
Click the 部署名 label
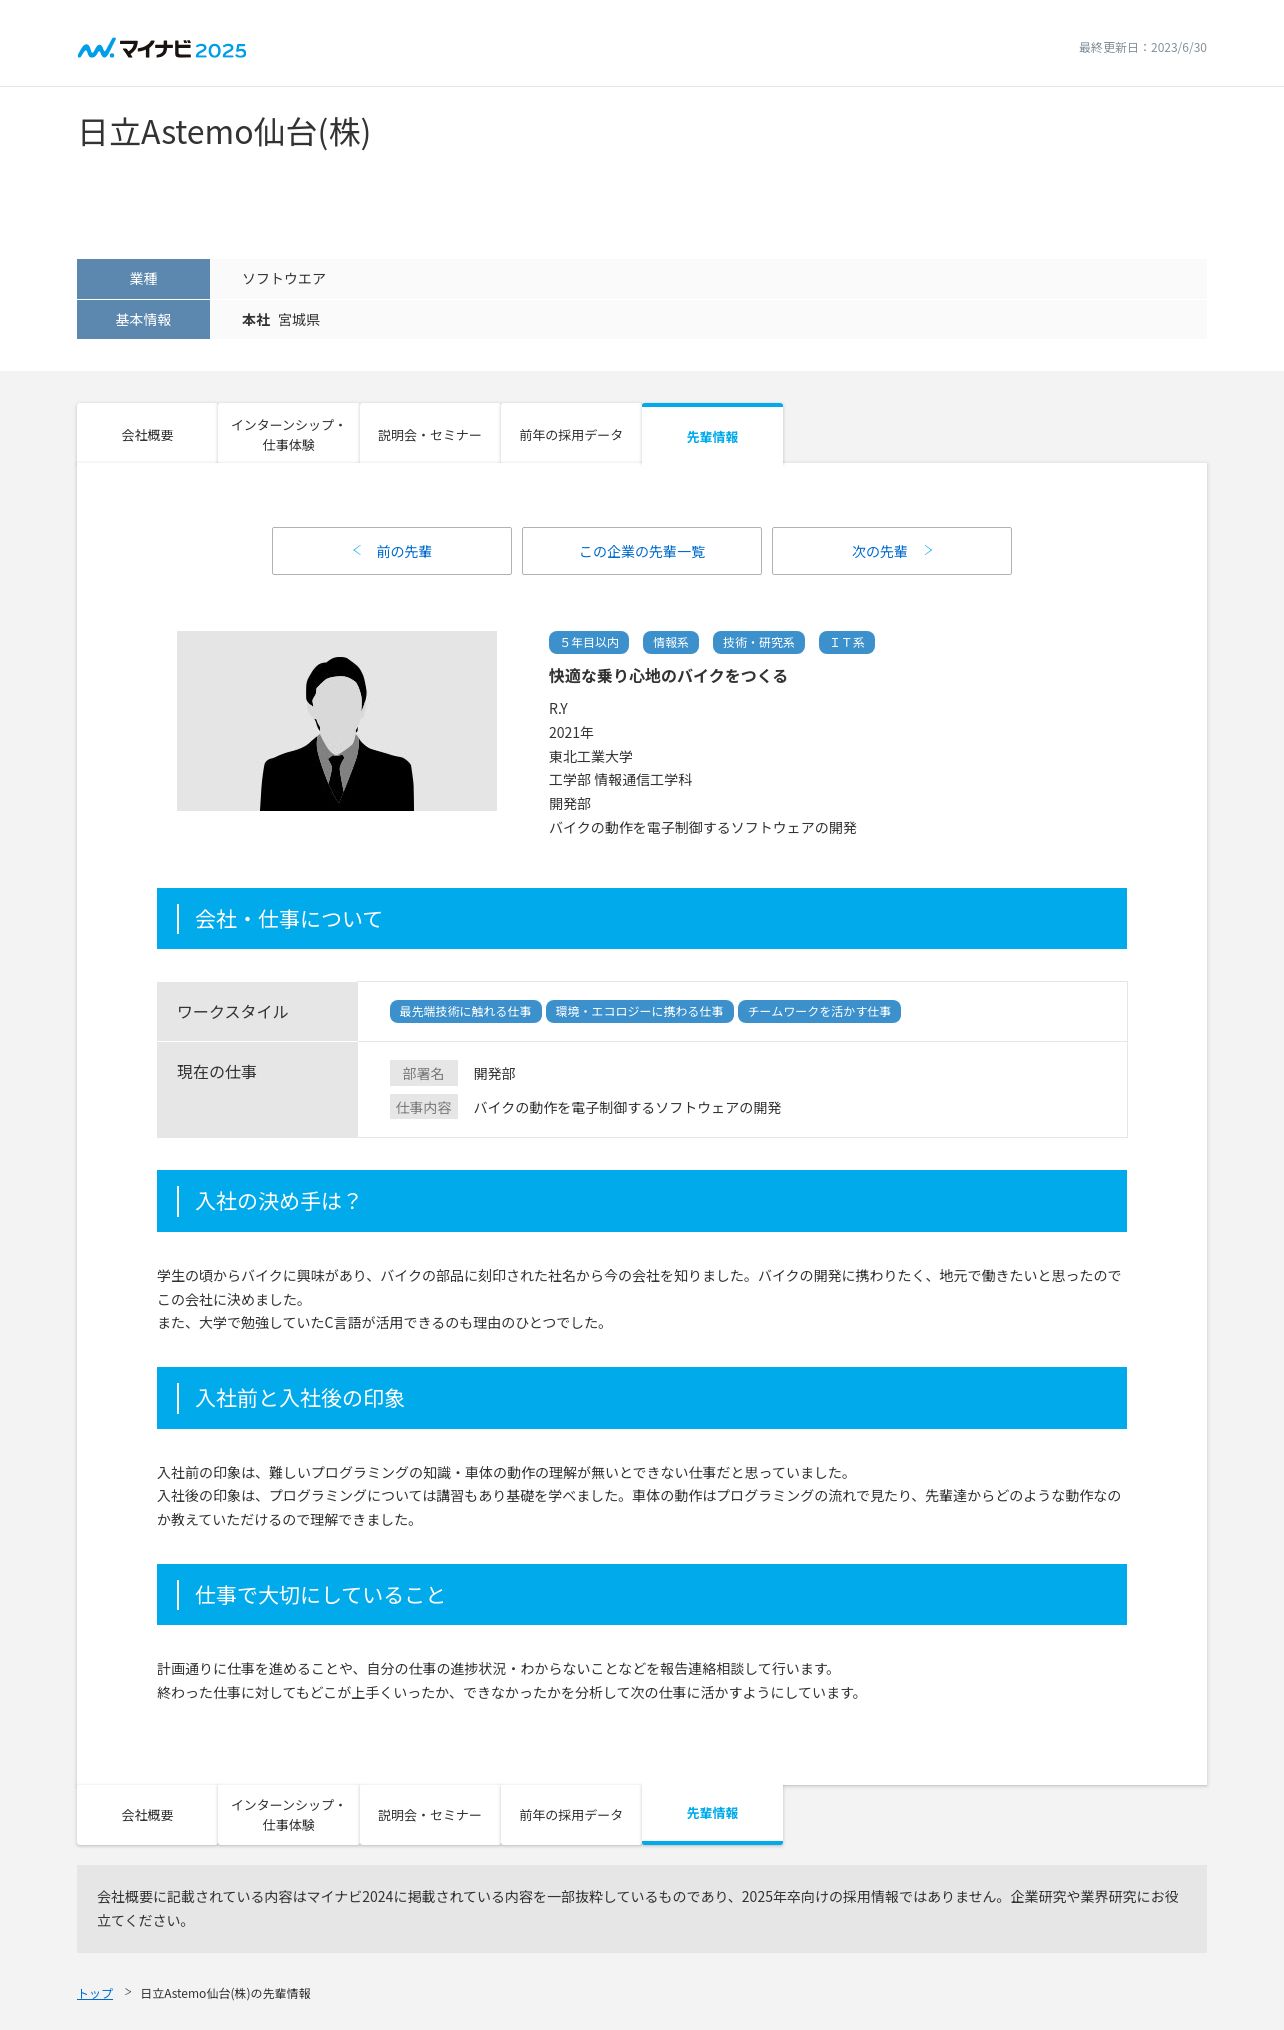point(424,1073)
